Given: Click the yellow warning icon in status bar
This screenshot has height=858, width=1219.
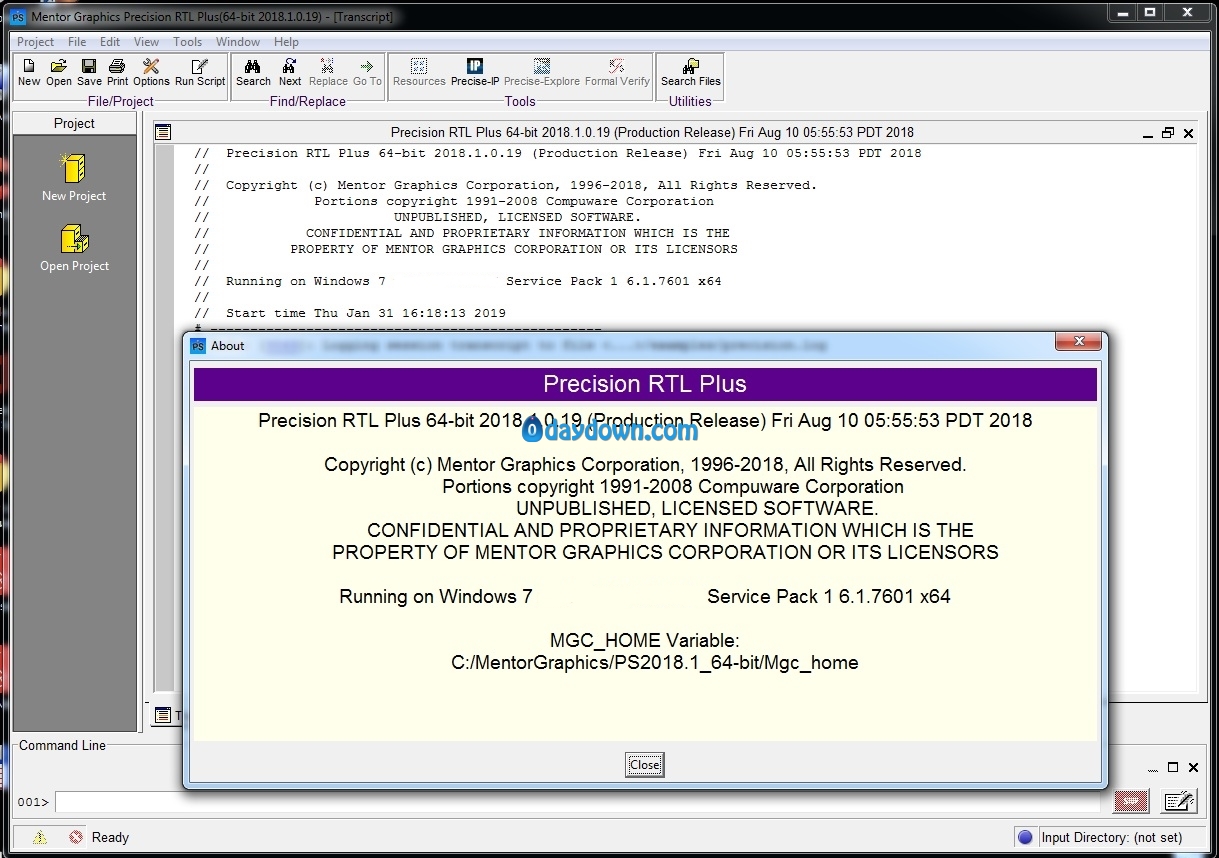Looking at the screenshot, I should pyautogui.click(x=40, y=838).
